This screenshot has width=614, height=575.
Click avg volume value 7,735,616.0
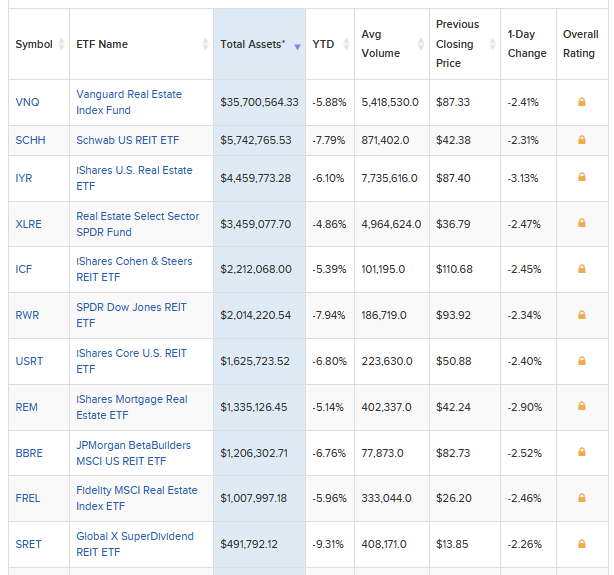[x=389, y=178]
